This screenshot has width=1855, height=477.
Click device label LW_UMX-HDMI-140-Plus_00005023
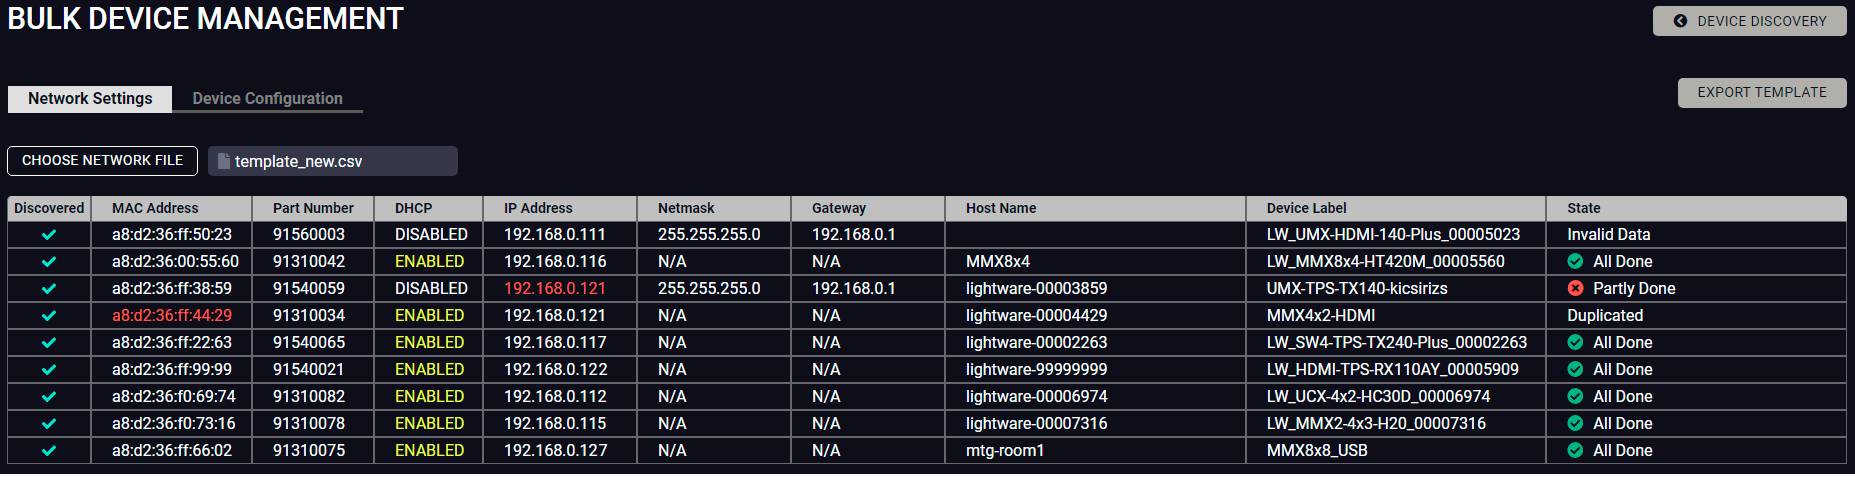1393,234
